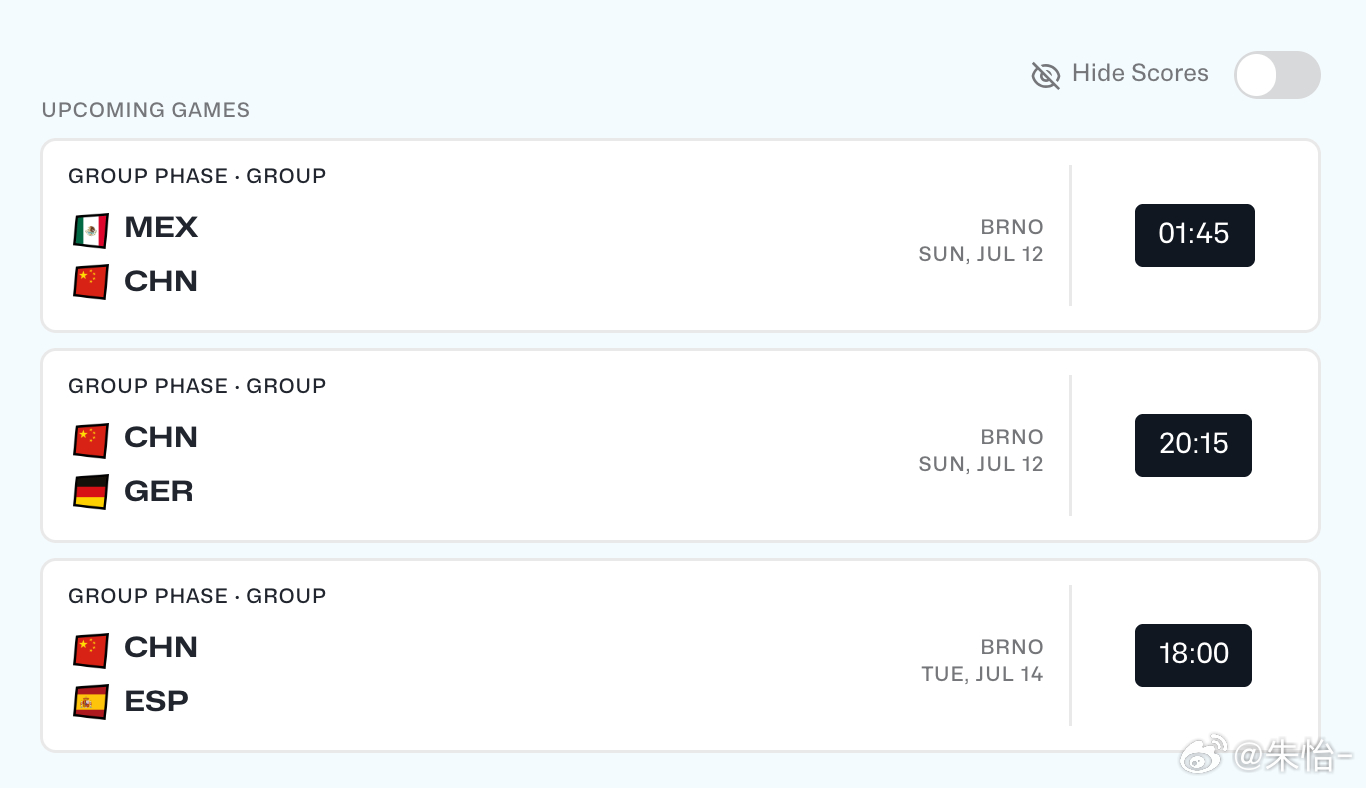Open the 01:45 game time button
The height and width of the screenshot is (788, 1366).
click(1194, 235)
